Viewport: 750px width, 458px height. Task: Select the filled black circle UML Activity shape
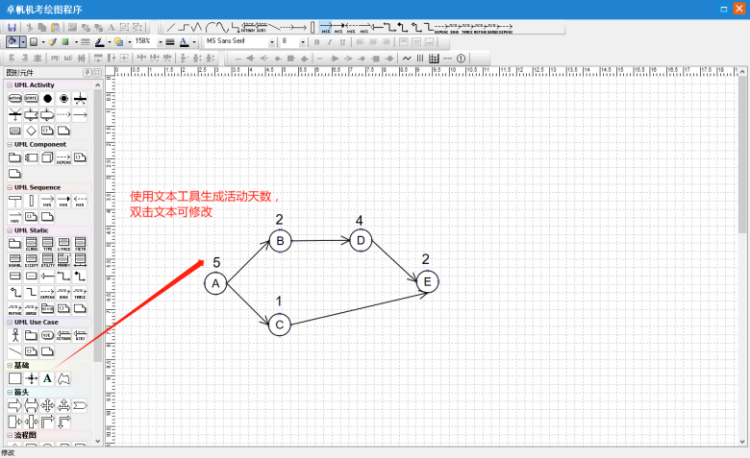tap(47, 99)
